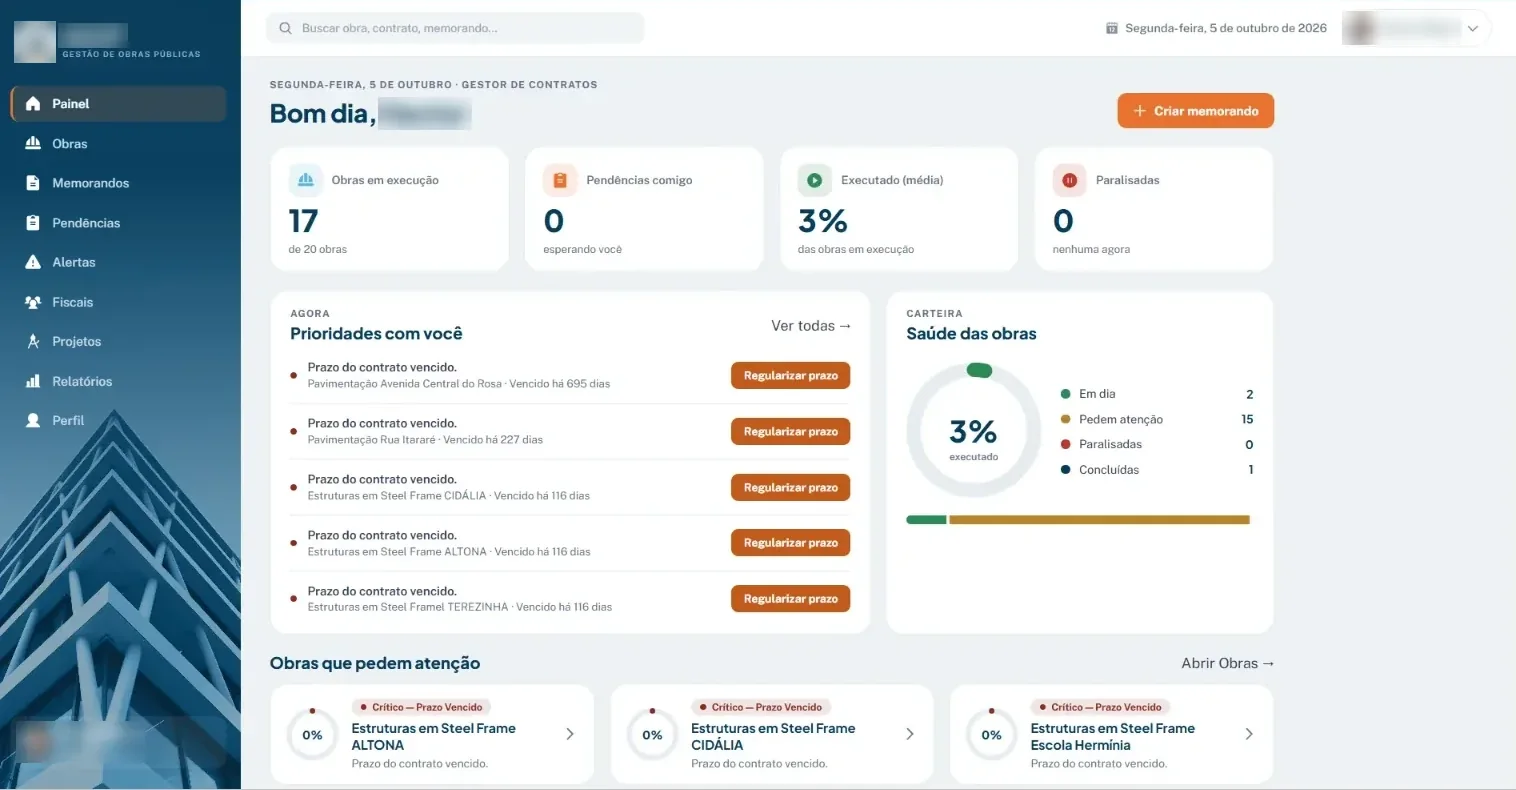Click the Obras icon in sidebar
Viewport: 1516px width, 790px height.
click(x=33, y=144)
